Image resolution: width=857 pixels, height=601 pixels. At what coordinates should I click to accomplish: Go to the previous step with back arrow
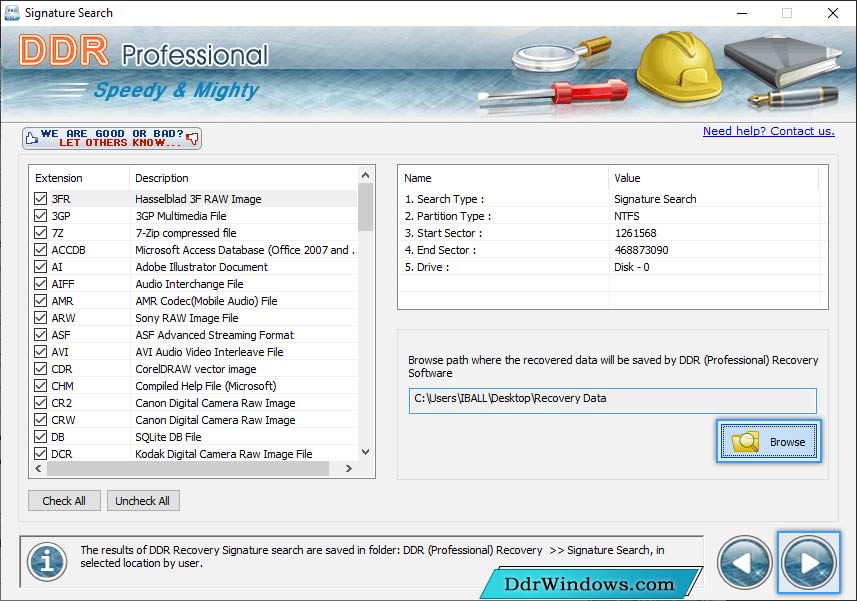click(x=744, y=562)
